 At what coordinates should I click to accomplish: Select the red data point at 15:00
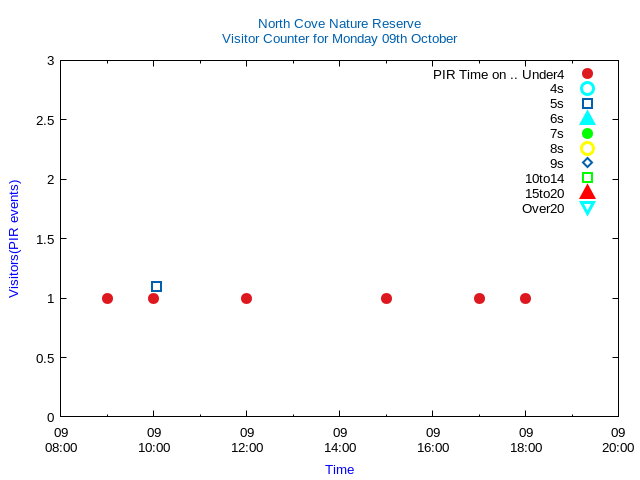tap(386, 298)
